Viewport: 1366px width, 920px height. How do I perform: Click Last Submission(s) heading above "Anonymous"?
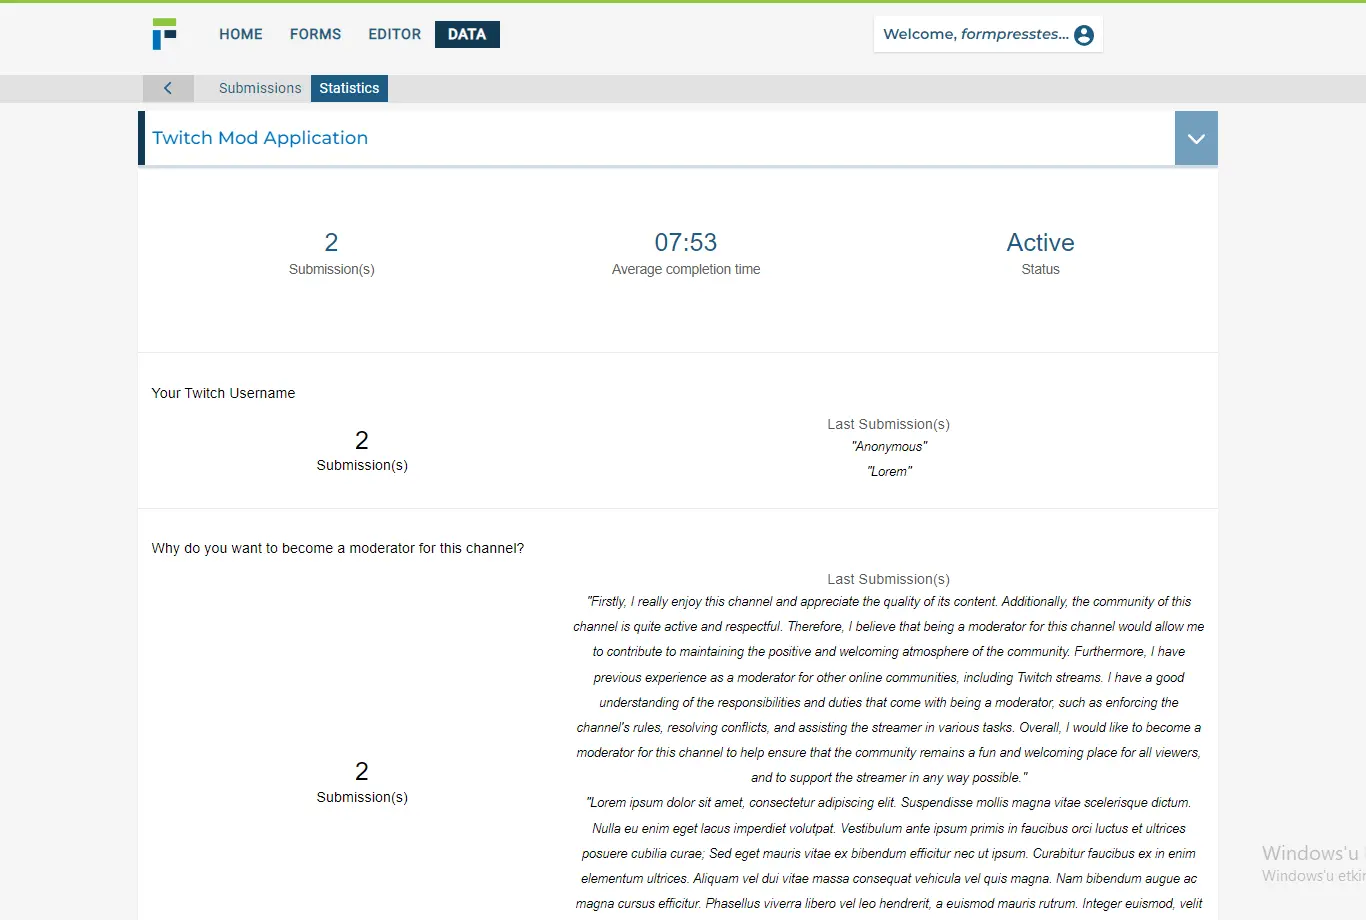point(889,424)
